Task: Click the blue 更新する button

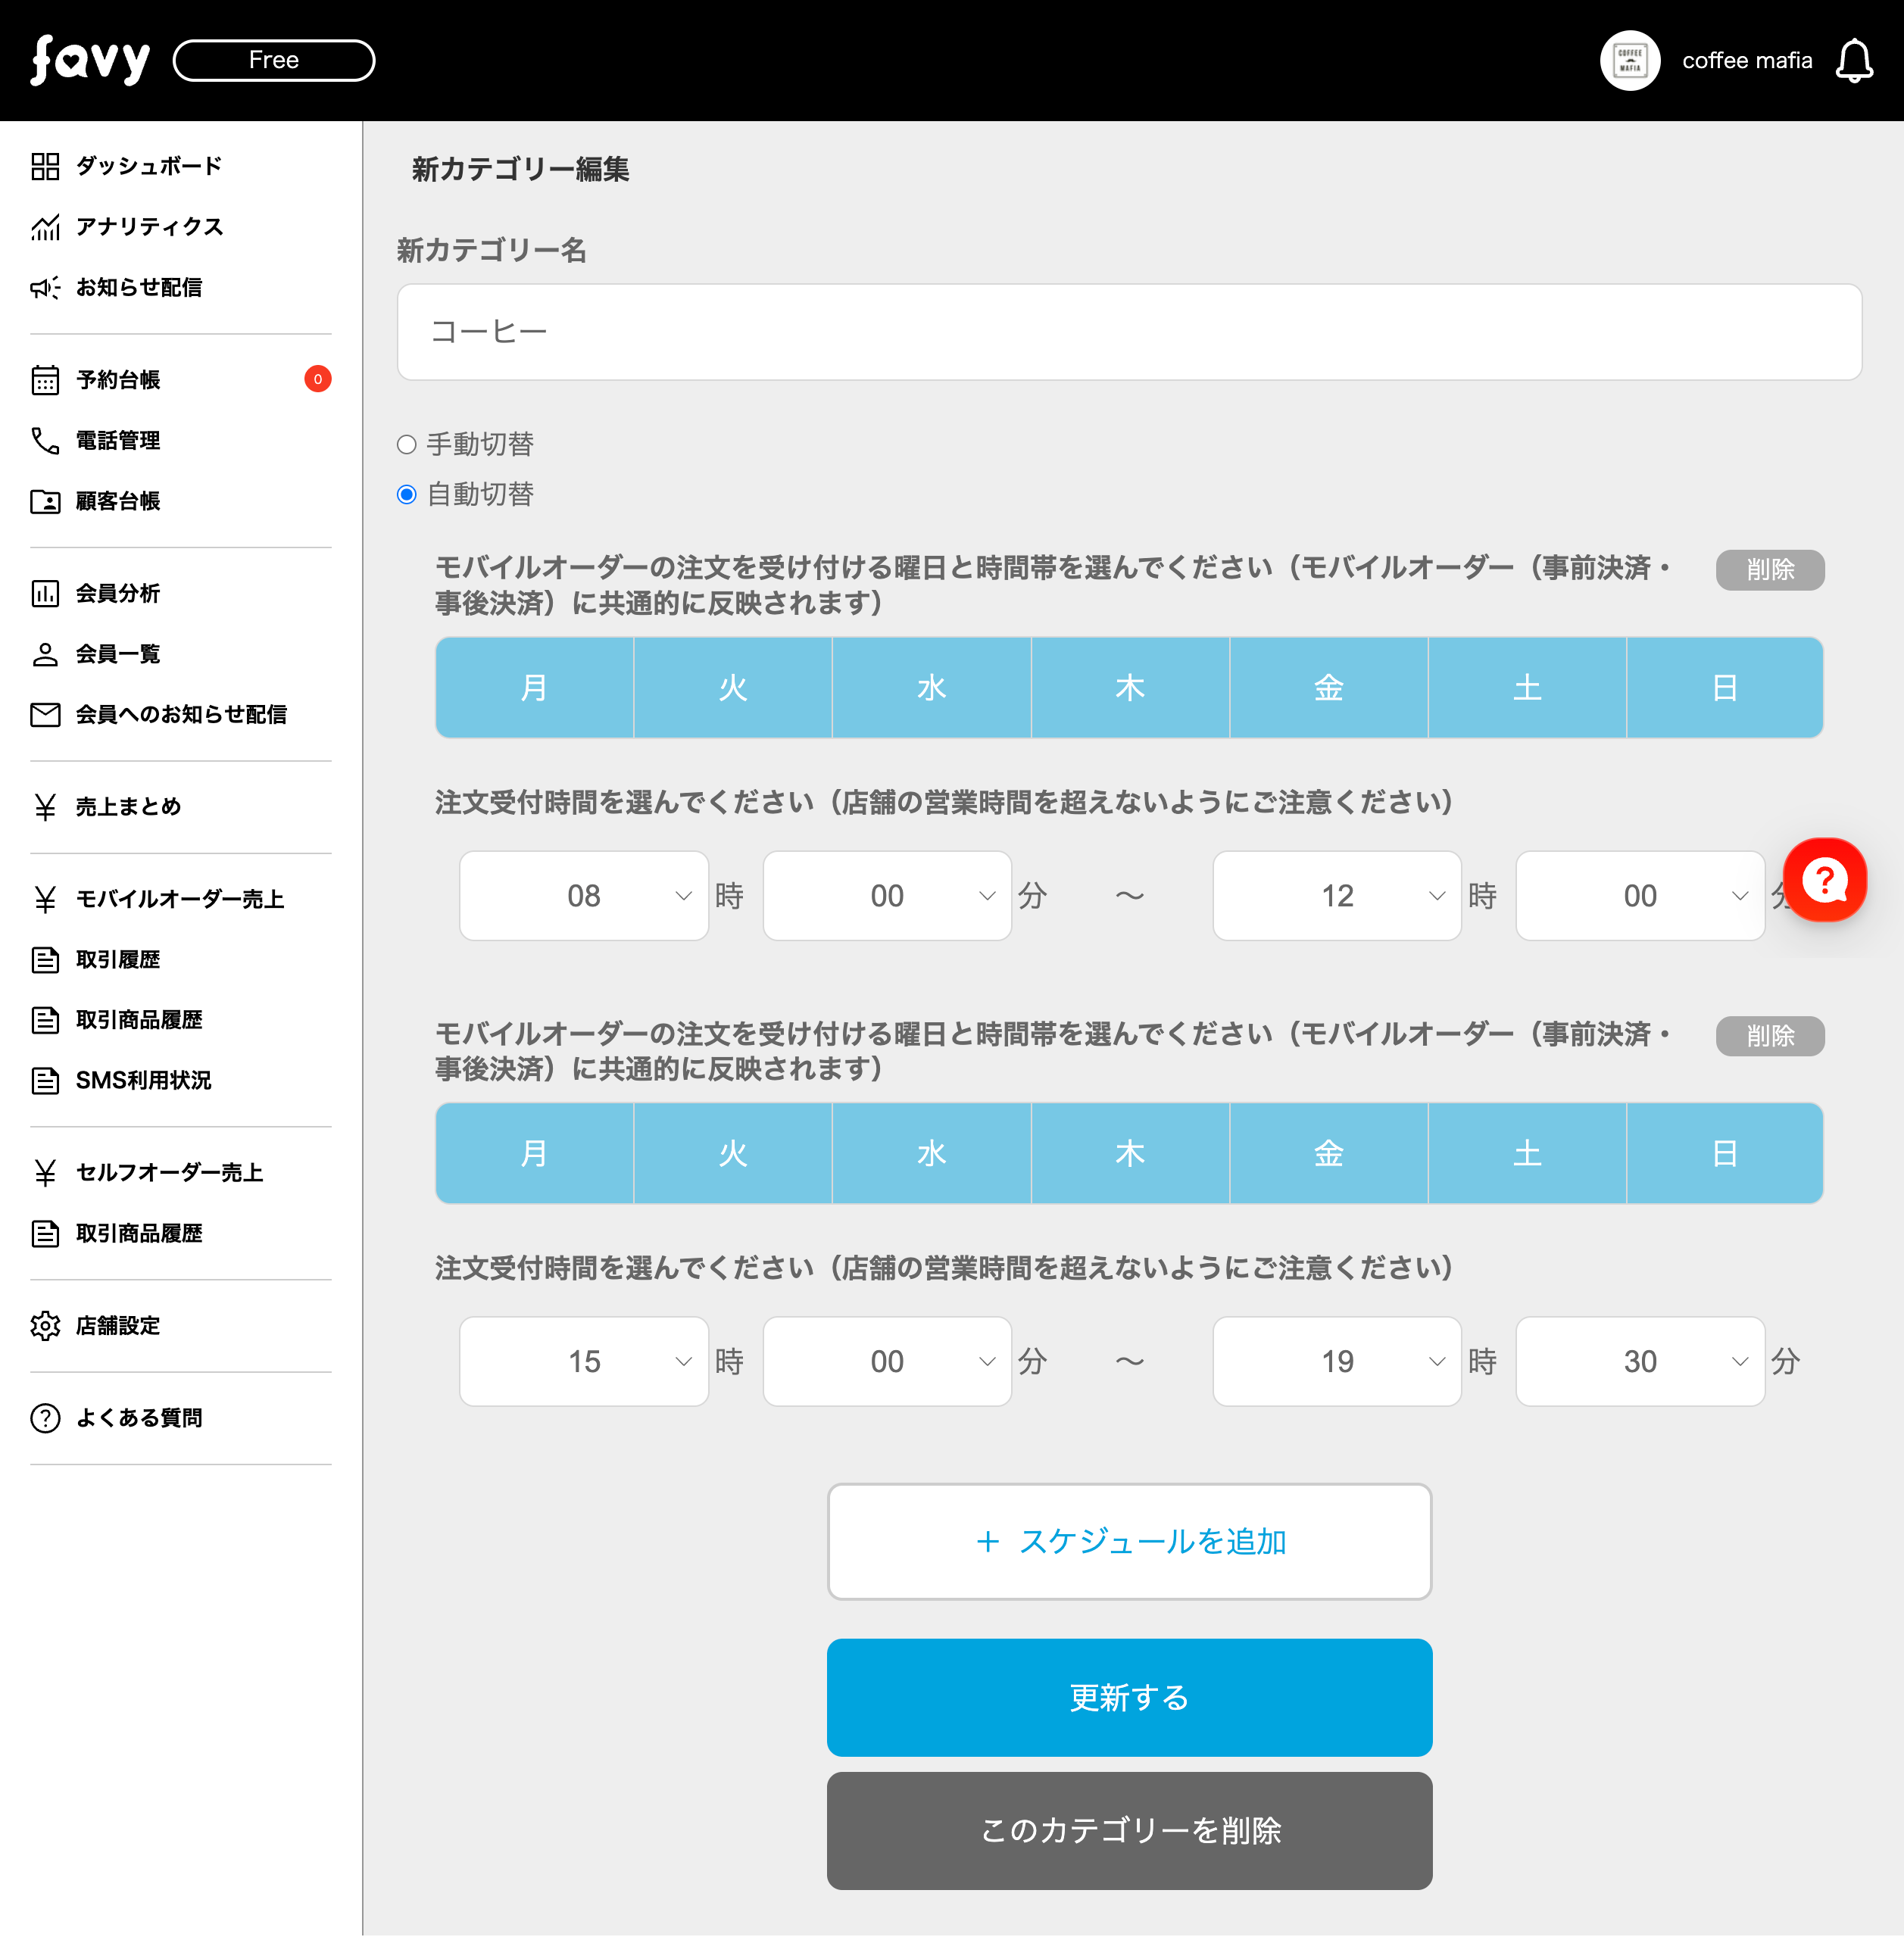Action: coord(1129,1697)
